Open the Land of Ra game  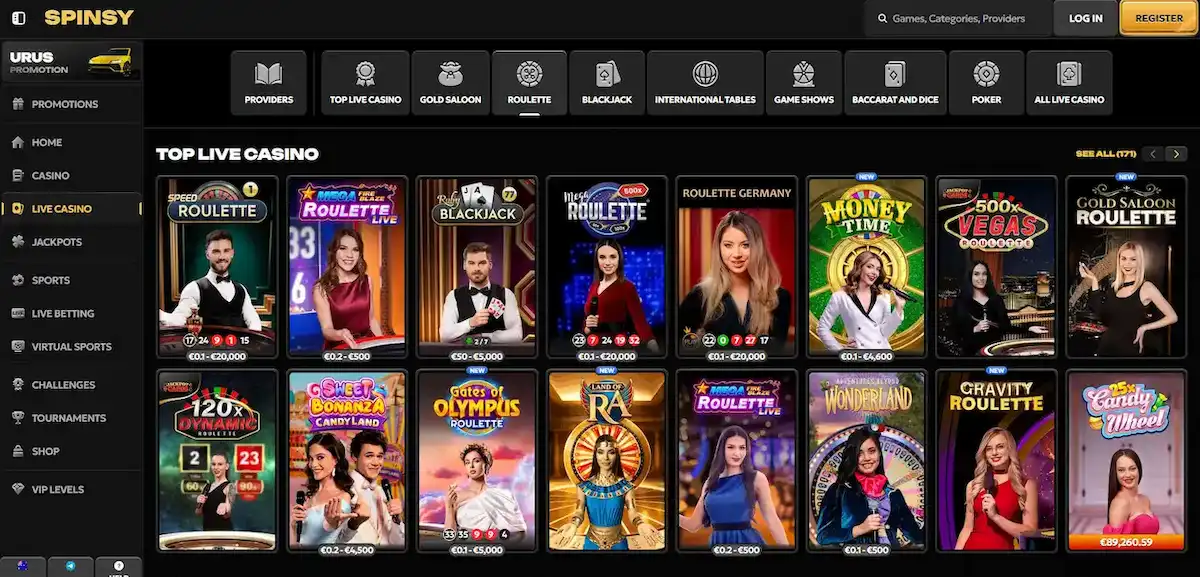(607, 461)
